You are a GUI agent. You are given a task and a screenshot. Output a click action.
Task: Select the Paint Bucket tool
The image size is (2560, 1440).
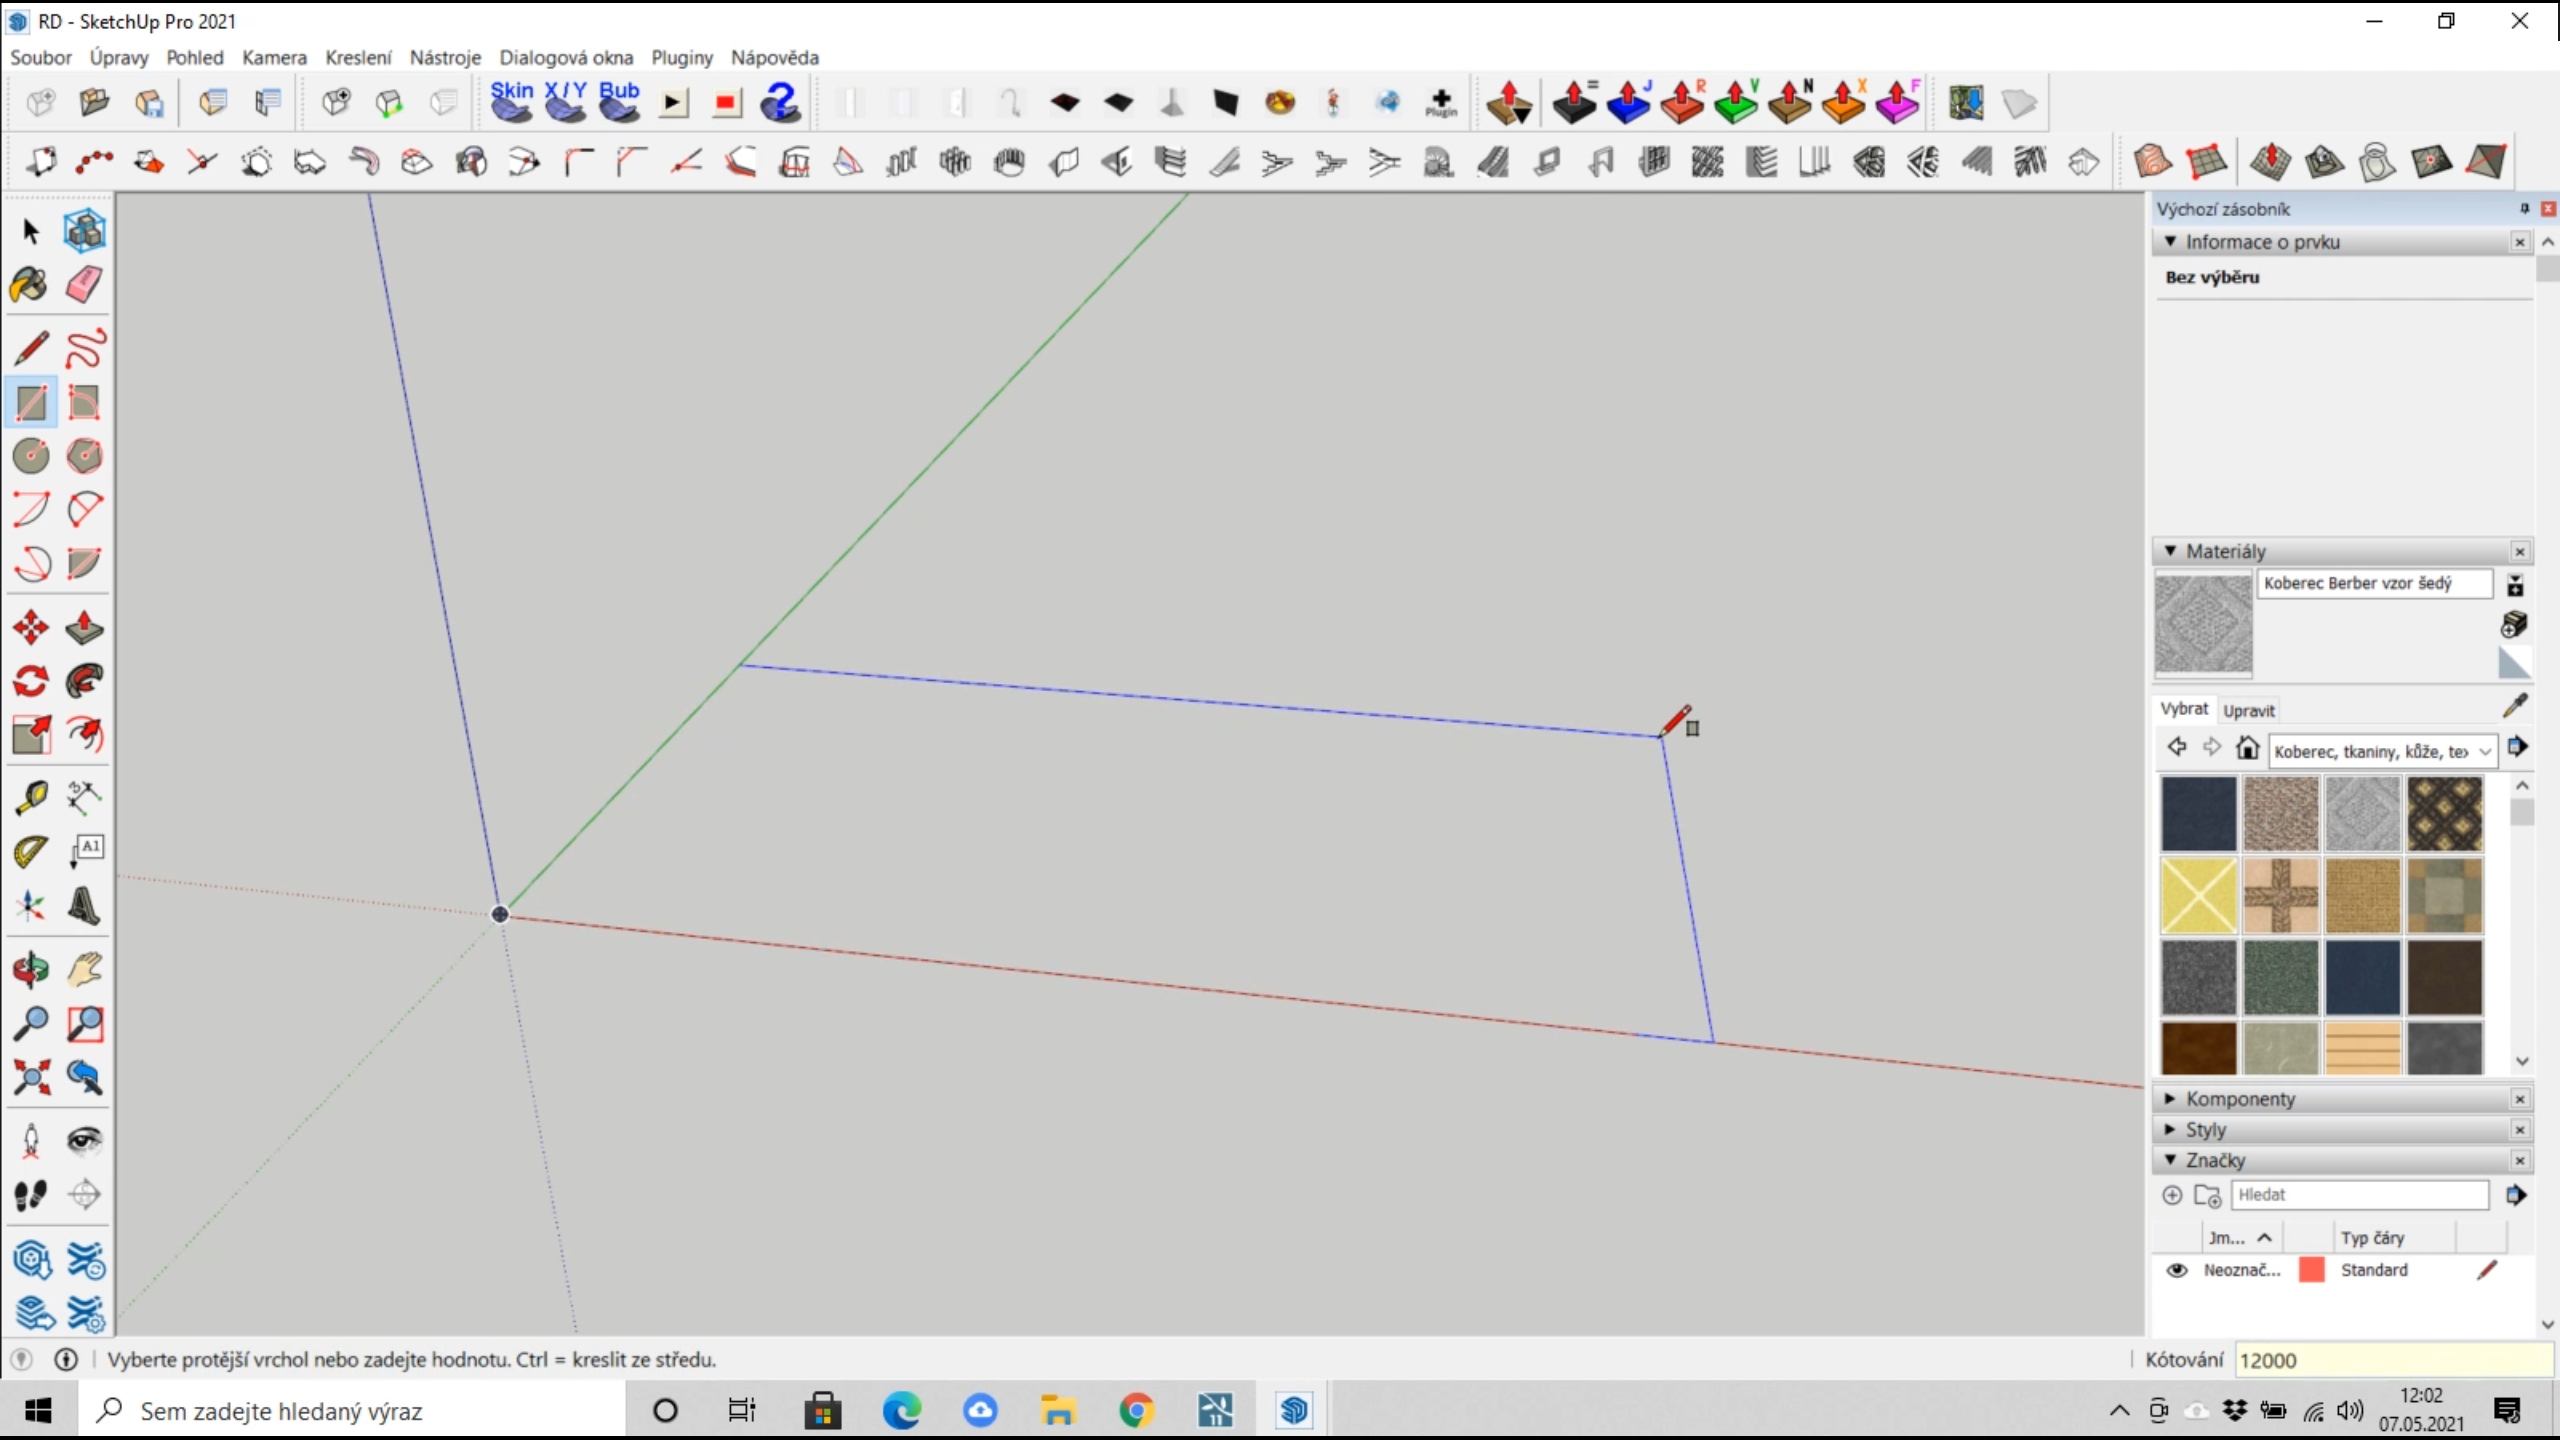[30, 285]
